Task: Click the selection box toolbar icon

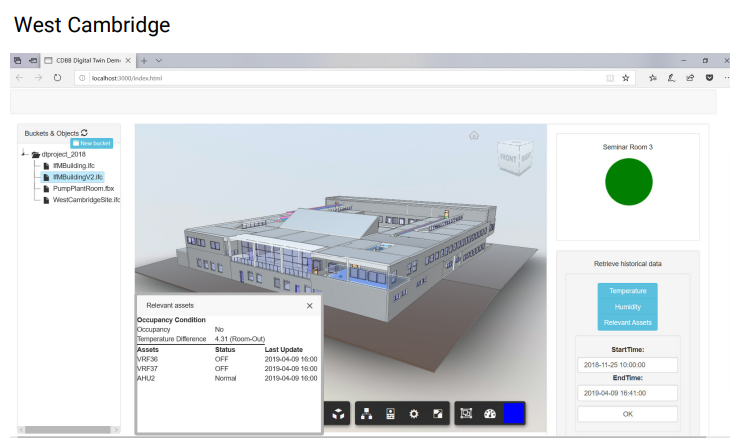Action: [x=465, y=413]
